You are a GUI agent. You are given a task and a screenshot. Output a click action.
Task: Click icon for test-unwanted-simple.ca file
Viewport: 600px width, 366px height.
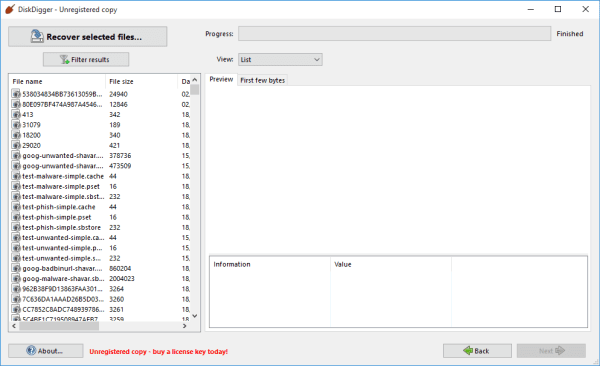coord(16,238)
